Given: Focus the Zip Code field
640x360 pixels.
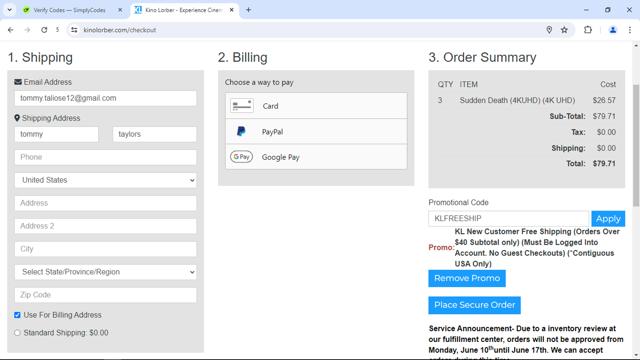Looking at the screenshot, I should (x=105, y=295).
